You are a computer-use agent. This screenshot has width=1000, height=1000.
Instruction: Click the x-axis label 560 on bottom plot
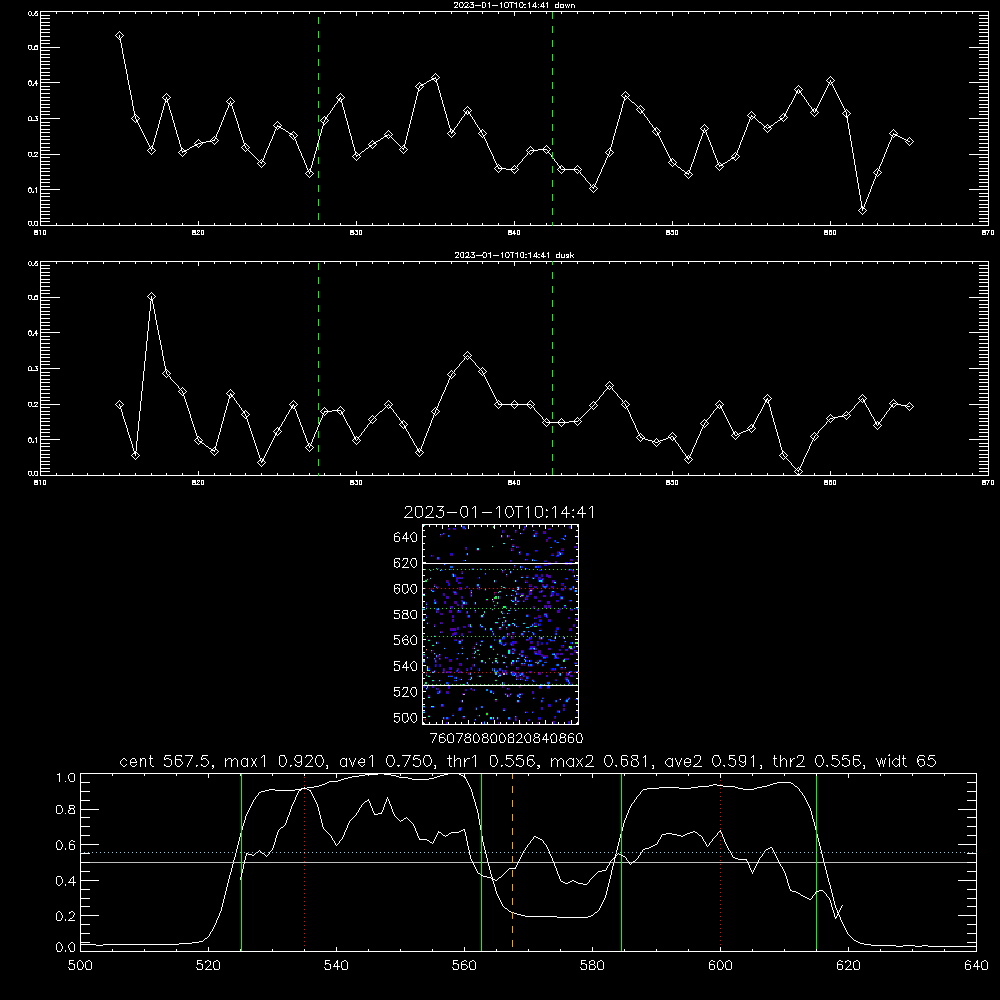(464, 966)
